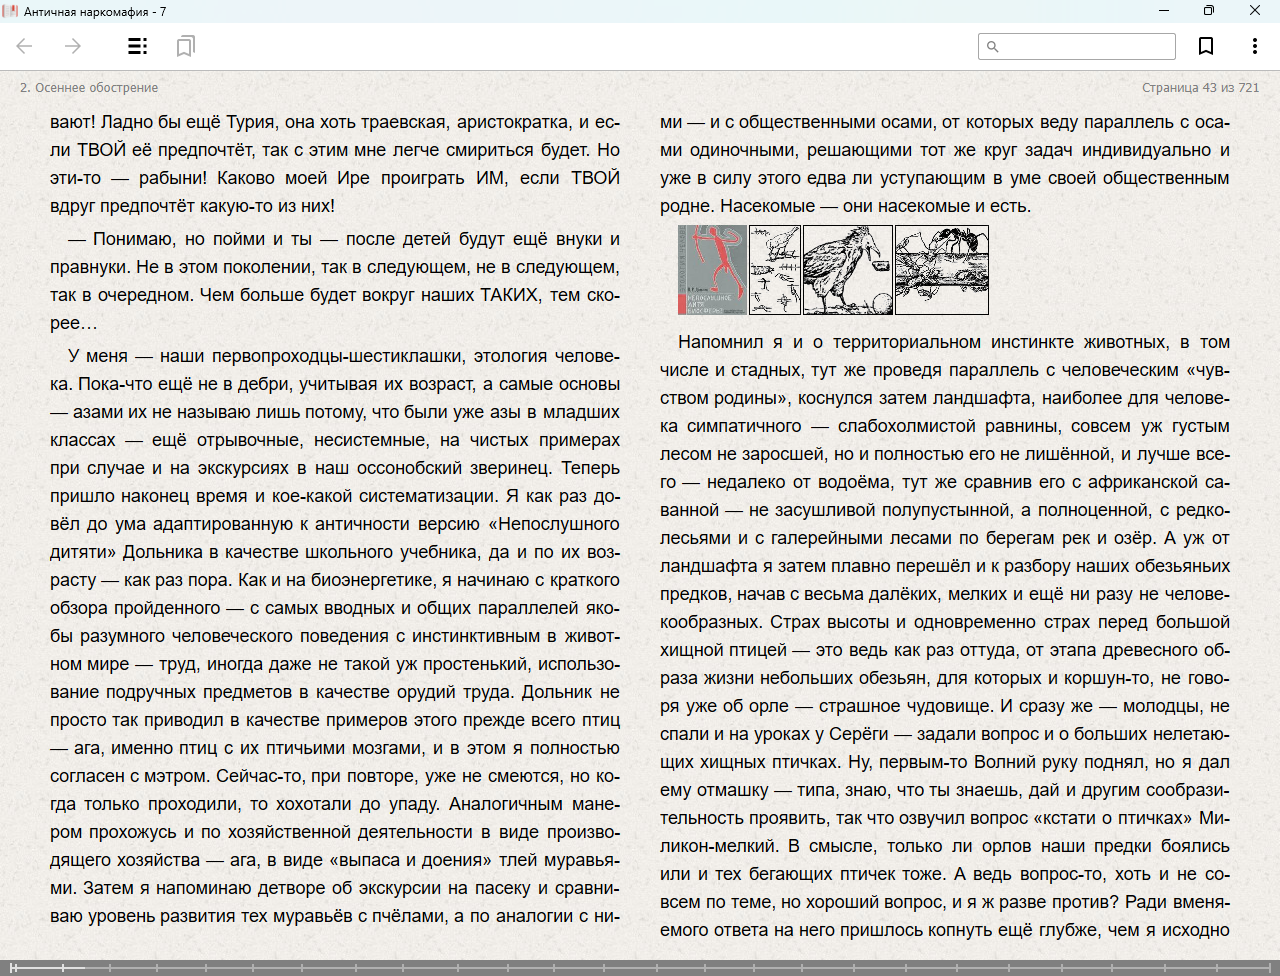Show the saved bookmarks panel

tap(185, 46)
